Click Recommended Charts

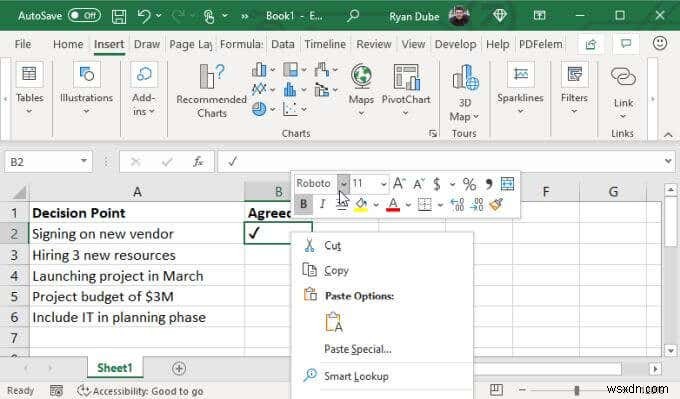coord(212,91)
